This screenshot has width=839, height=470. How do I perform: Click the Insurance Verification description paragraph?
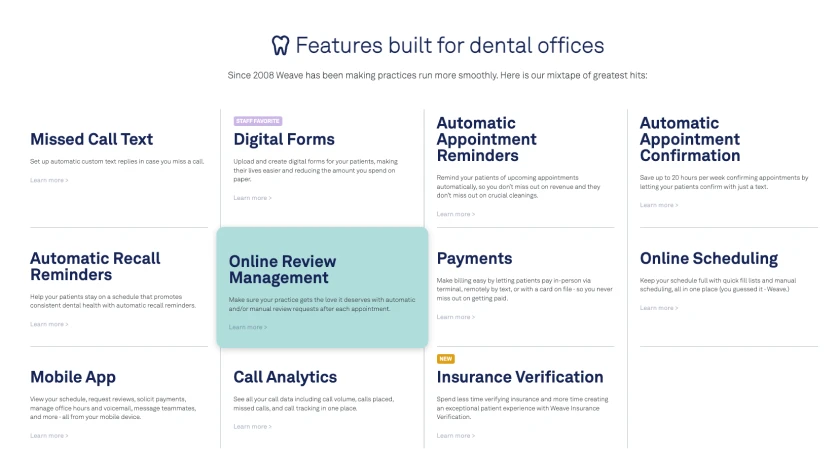pyautogui.click(x=522, y=408)
